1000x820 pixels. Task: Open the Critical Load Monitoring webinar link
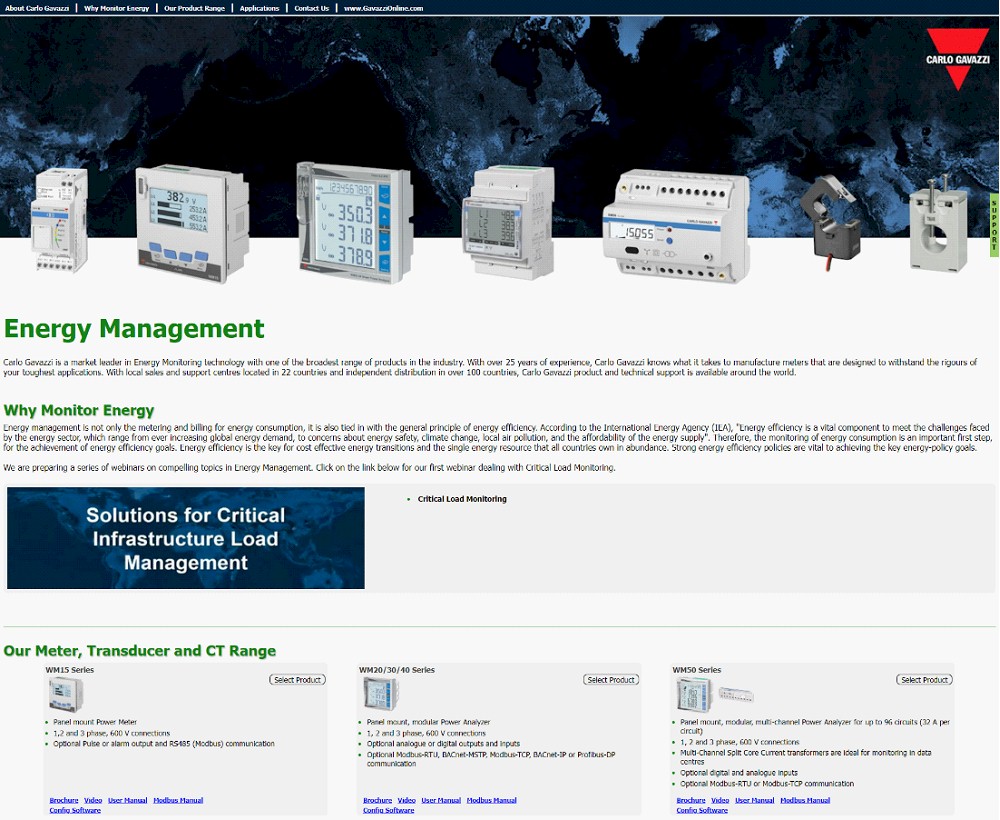[x=462, y=499]
